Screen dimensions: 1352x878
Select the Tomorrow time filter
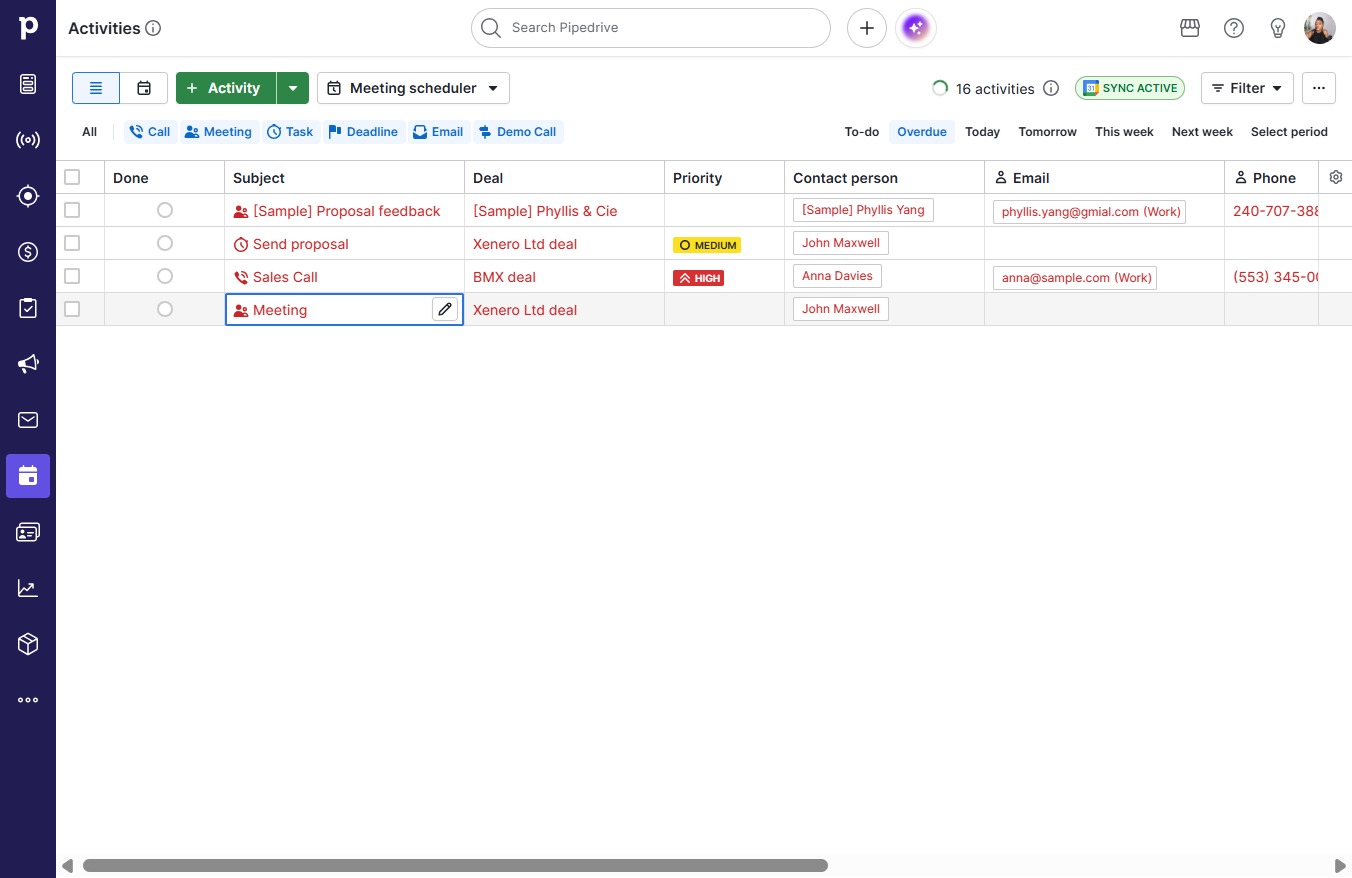click(x=1048, y=132)
